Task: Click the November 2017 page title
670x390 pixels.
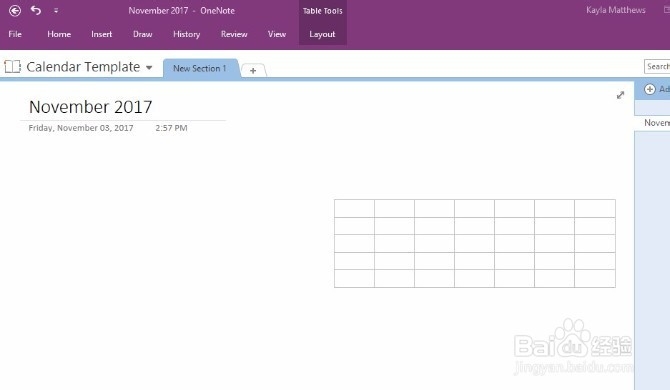Action: point(91,107)
